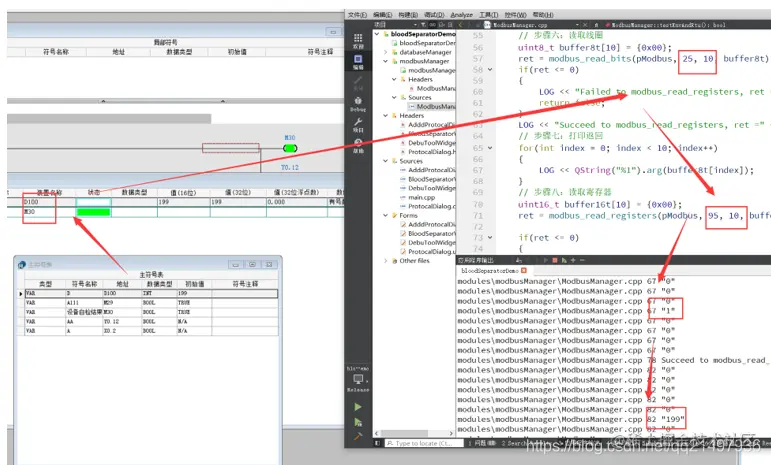The image size is (771, 465).
Task: Open the 构建(B) menu
Action: click(x=408, y=15)
